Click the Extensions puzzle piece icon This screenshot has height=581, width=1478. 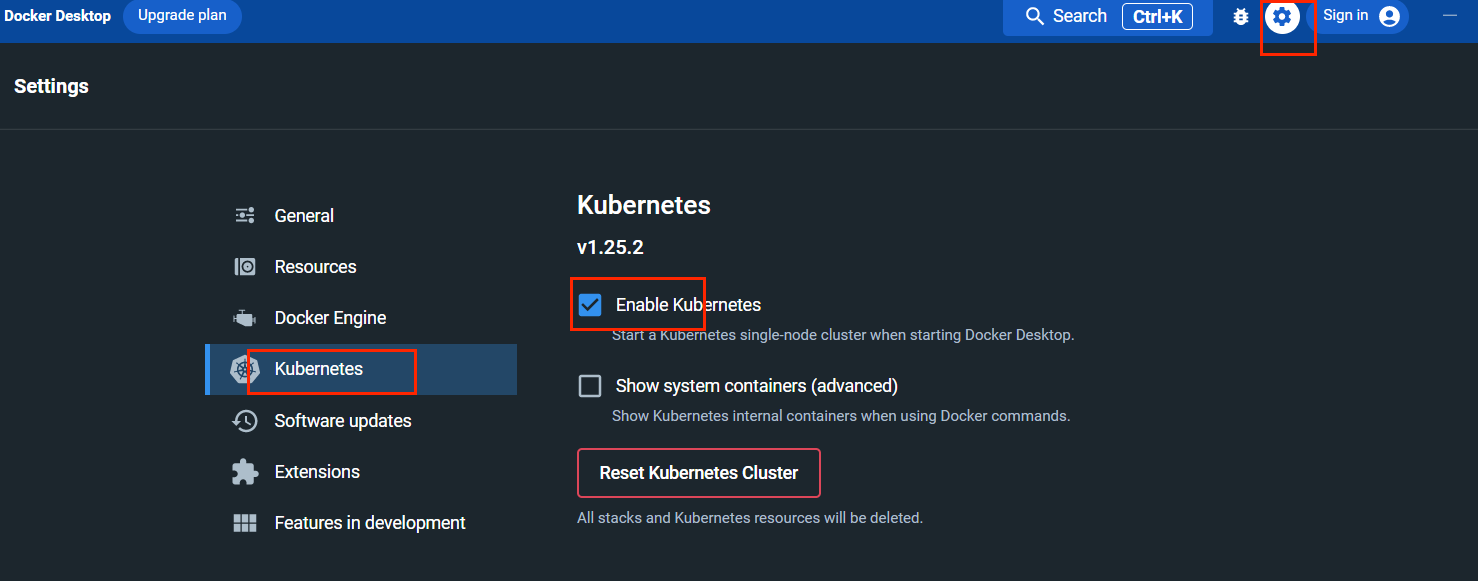tap(245, 472)
